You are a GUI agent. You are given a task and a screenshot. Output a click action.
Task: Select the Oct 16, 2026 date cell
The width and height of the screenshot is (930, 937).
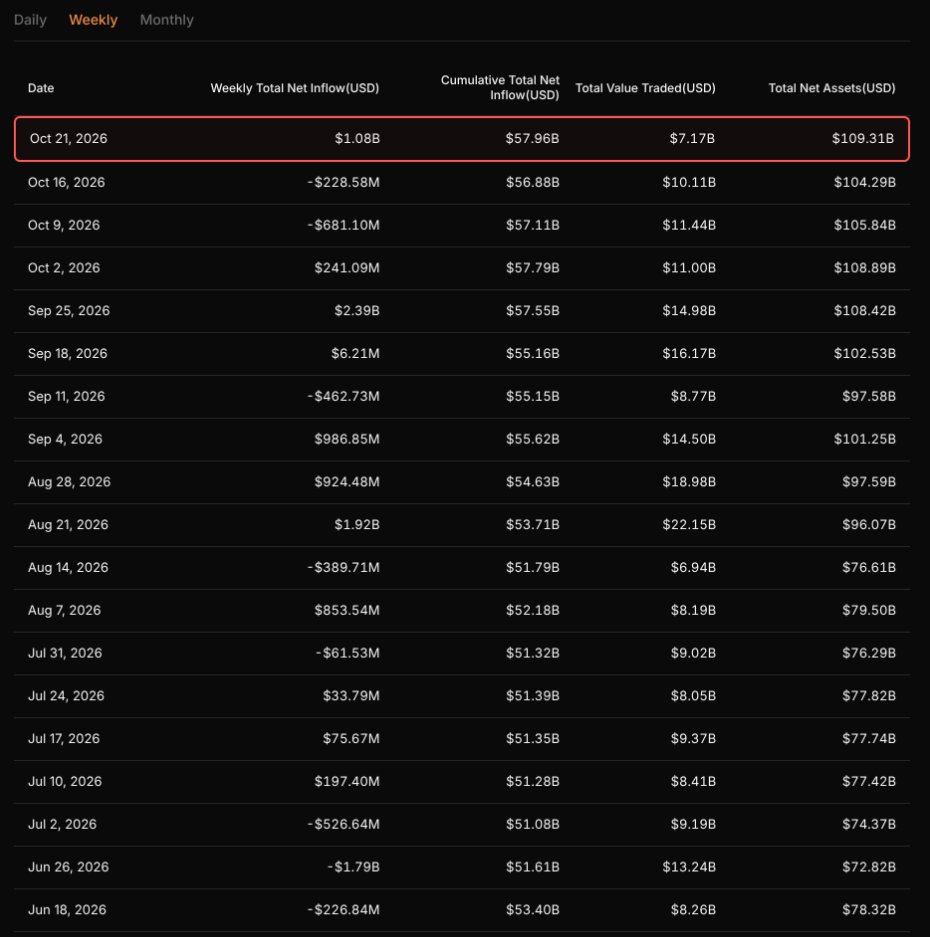point(66,182)
